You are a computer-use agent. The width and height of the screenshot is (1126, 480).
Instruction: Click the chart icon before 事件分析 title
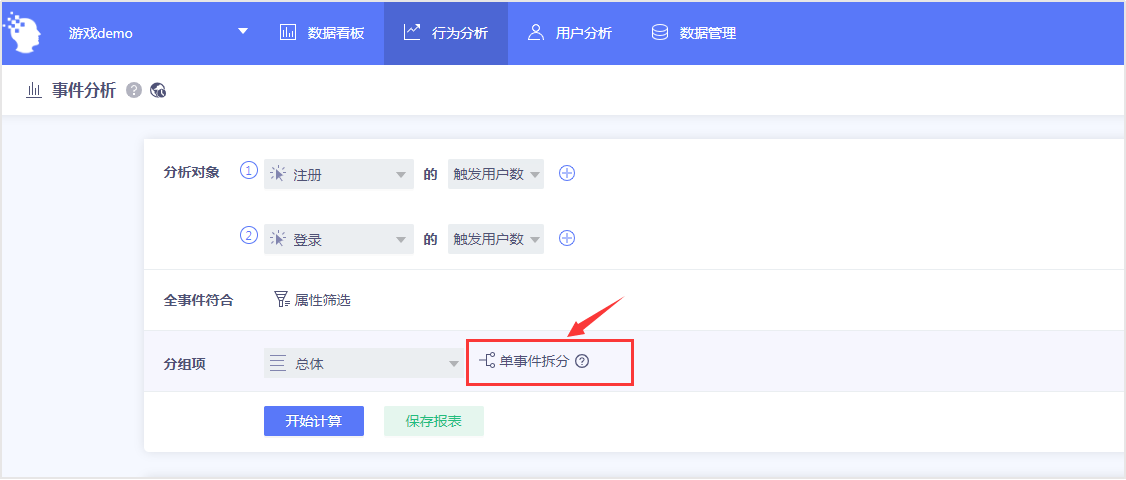point(34,90)
